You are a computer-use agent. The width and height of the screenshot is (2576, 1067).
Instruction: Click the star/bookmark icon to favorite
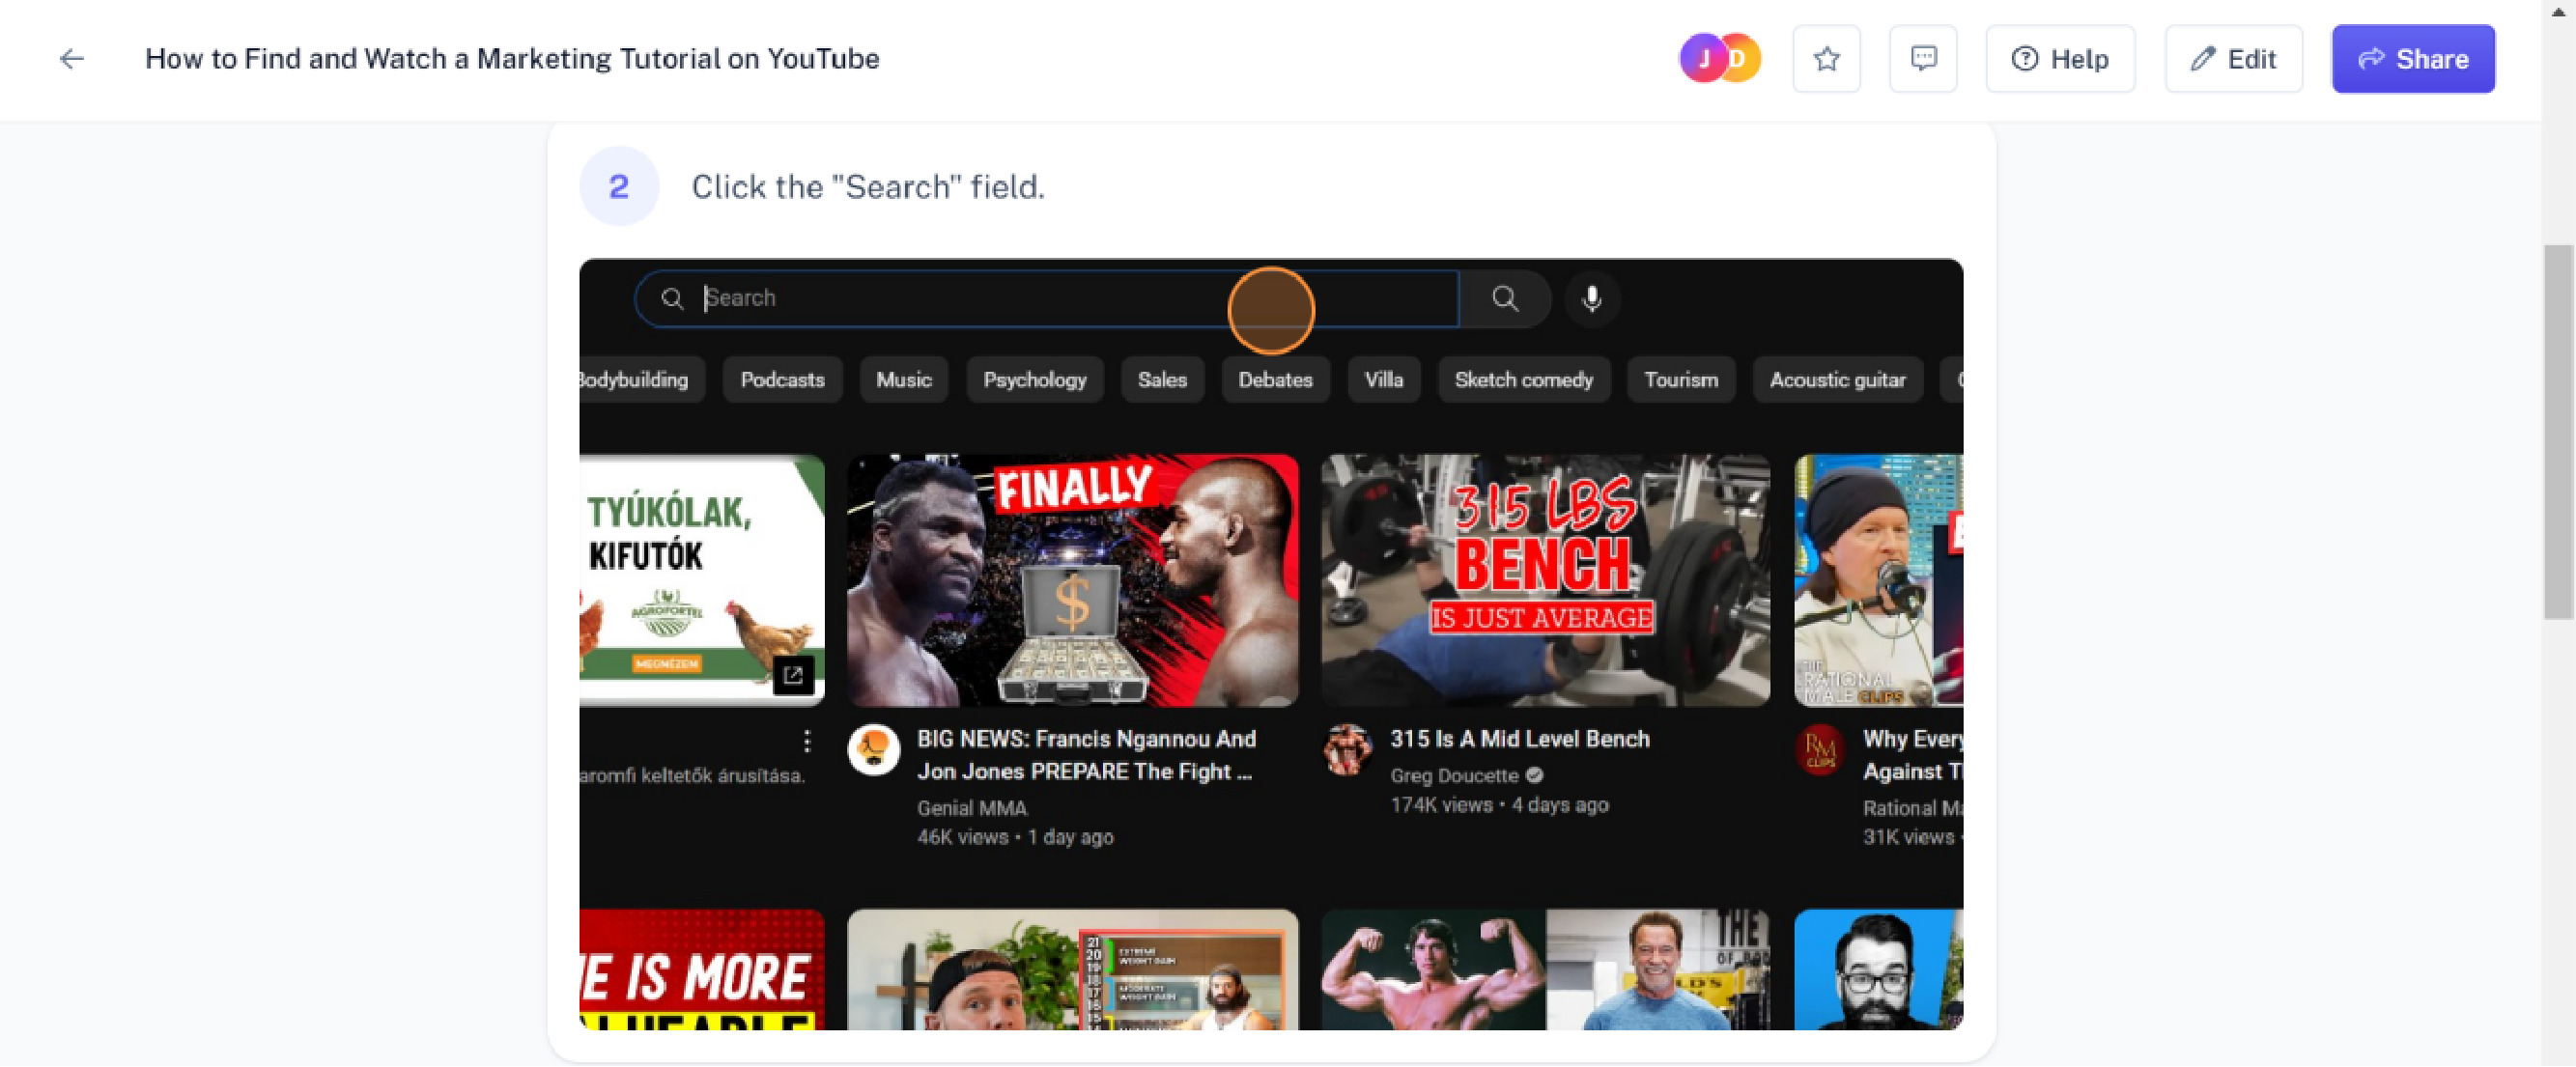(x=1826, y=59)
